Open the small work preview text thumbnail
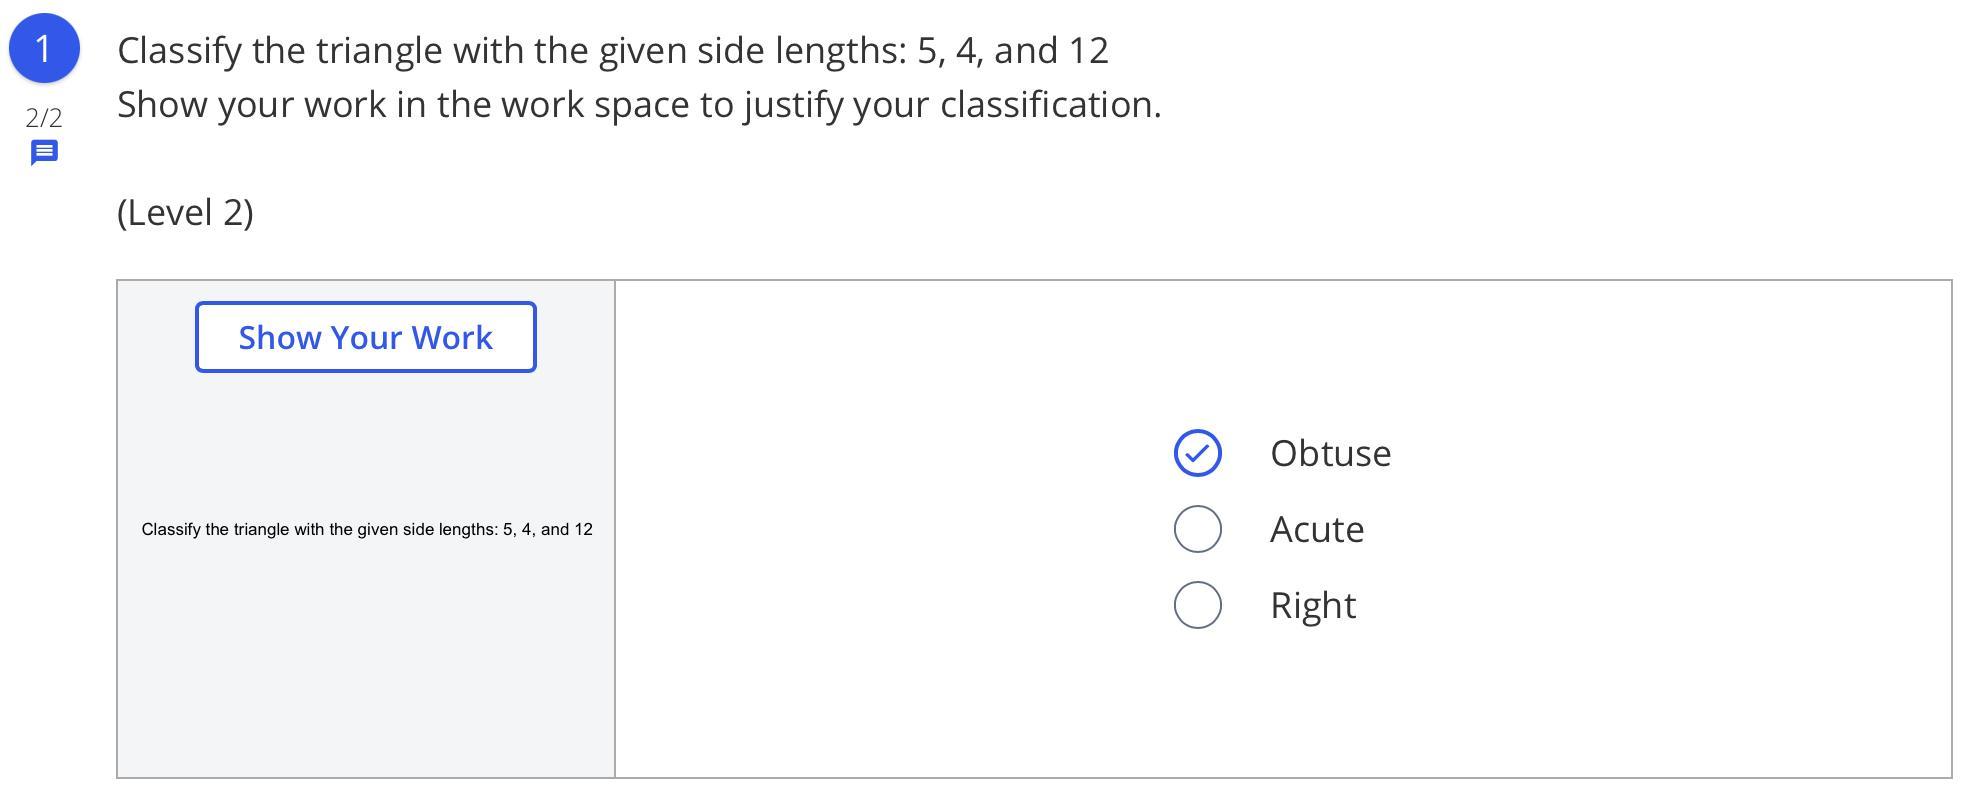The height and width of the screenshot is (790, 1965). point(366,529)
